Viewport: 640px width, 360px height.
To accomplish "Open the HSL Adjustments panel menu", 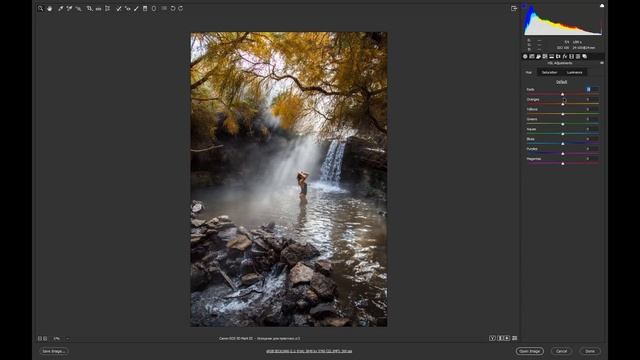I will (x=602, y=63).
